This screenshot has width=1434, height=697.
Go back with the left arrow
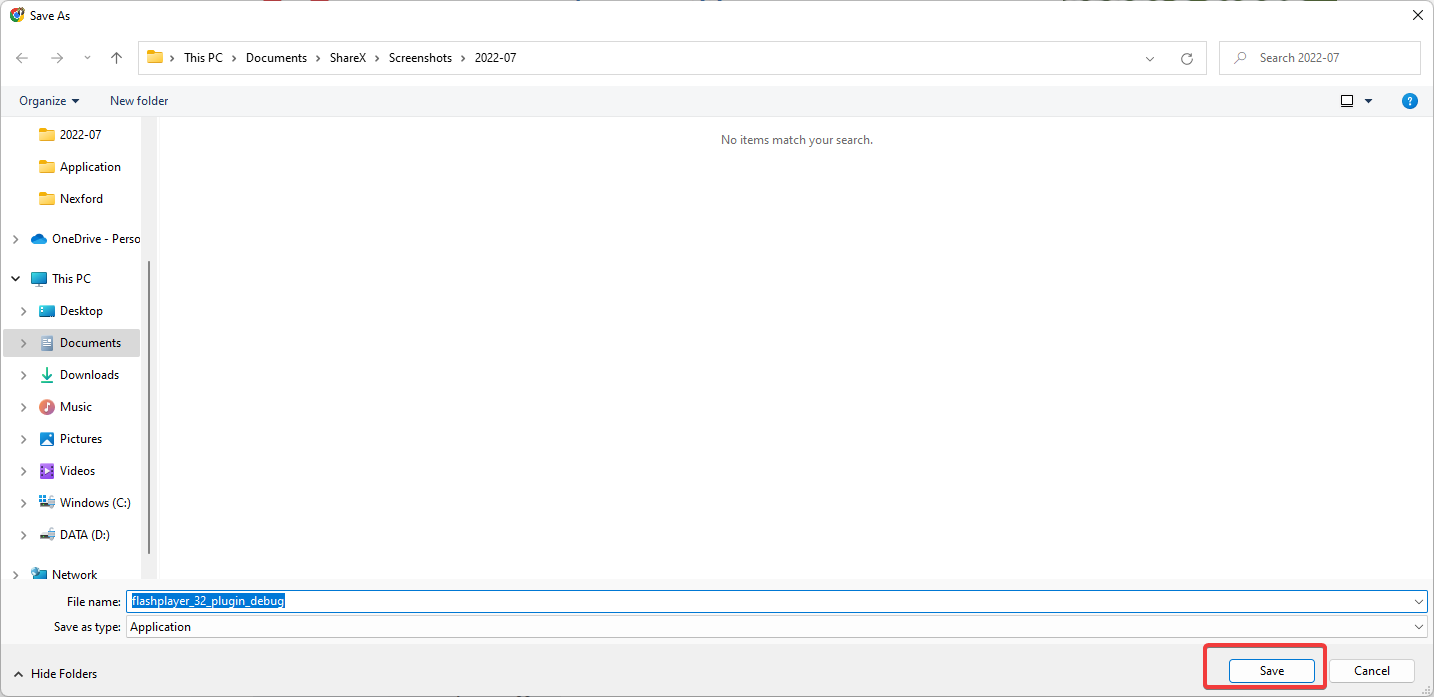tap(22, 58)
